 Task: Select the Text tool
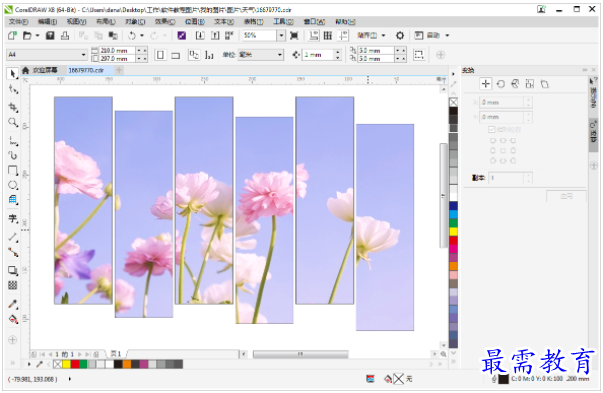tap(13, 218)
